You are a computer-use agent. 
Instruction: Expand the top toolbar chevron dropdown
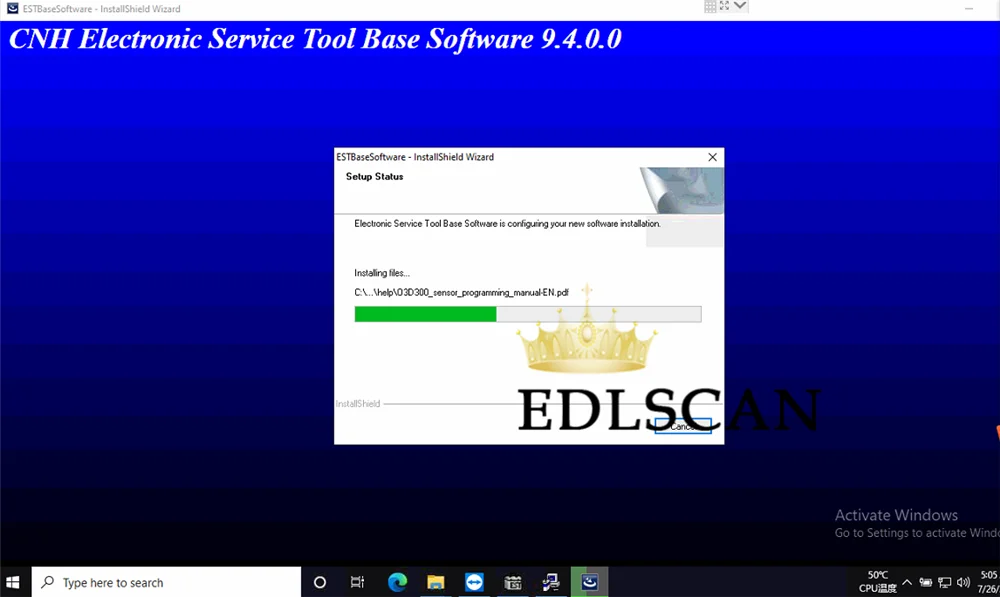coord(740,6)
